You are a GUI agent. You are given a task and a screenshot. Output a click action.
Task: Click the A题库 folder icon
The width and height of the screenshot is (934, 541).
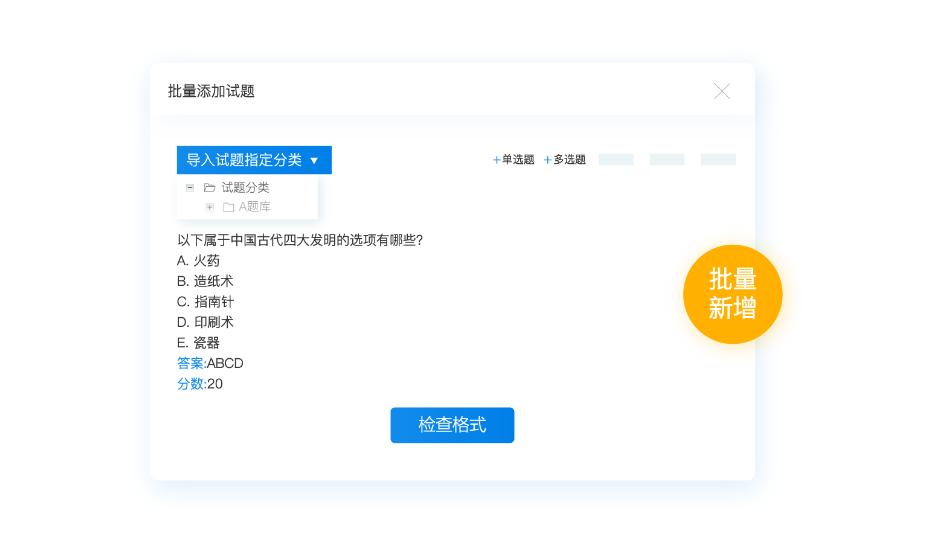click(229, 207)
